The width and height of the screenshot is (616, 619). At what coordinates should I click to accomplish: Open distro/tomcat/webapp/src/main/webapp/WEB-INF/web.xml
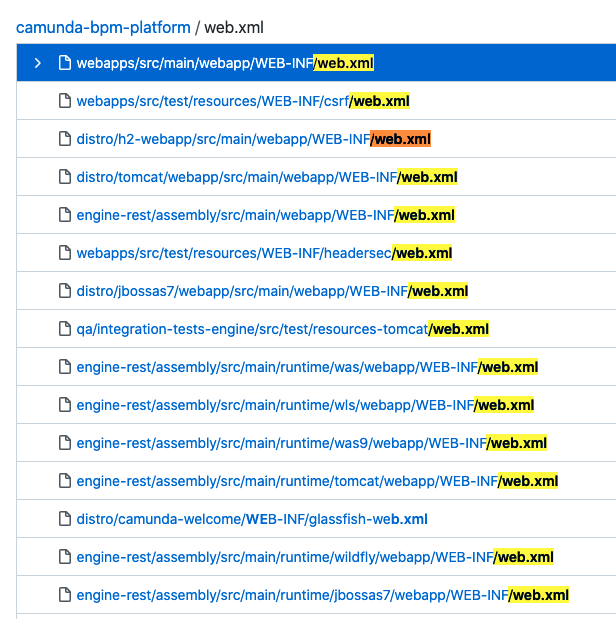tap(267, 177)
